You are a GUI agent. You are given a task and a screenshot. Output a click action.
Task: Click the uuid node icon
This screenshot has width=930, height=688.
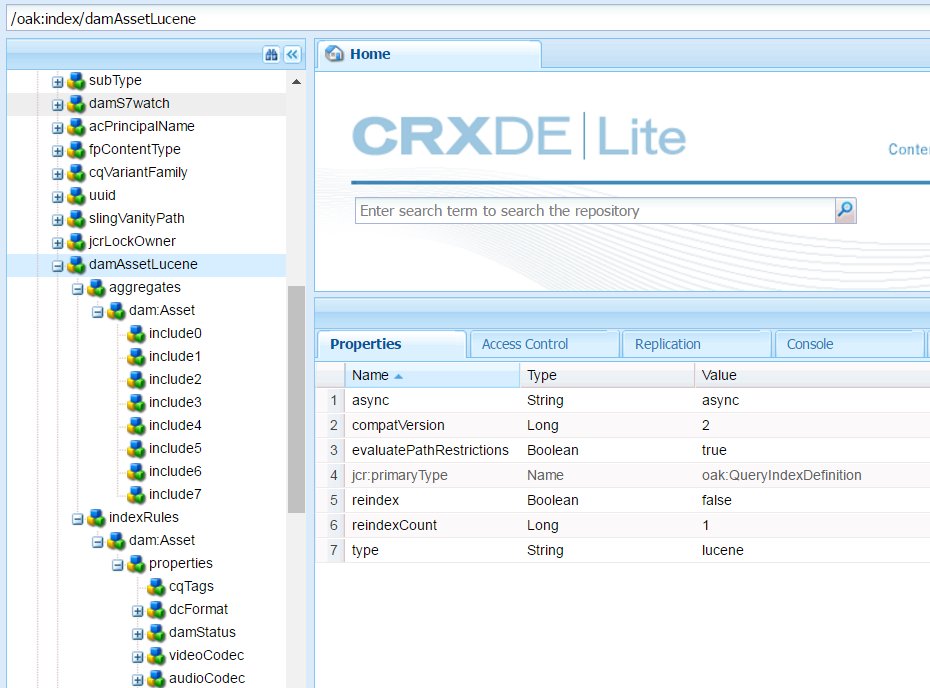tap(77, 196)
